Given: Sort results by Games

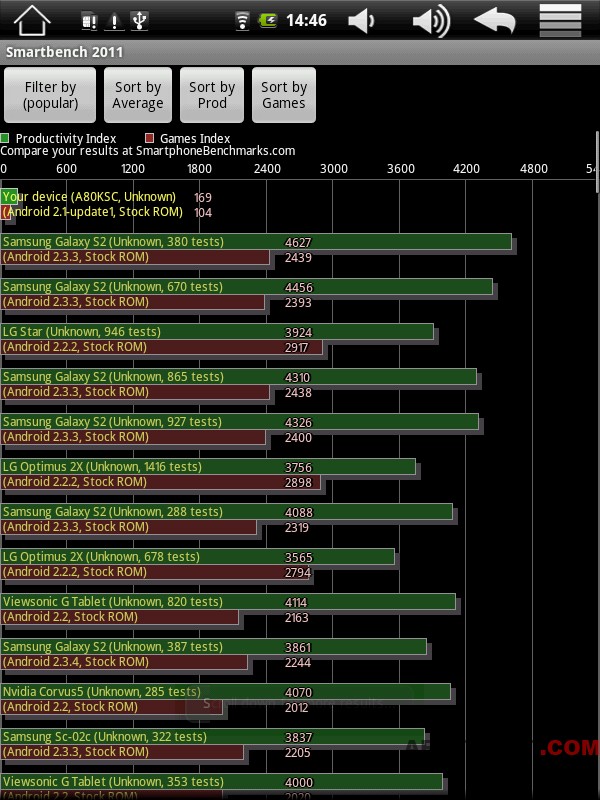Looking at the screenshot, I should click(284, 95).
